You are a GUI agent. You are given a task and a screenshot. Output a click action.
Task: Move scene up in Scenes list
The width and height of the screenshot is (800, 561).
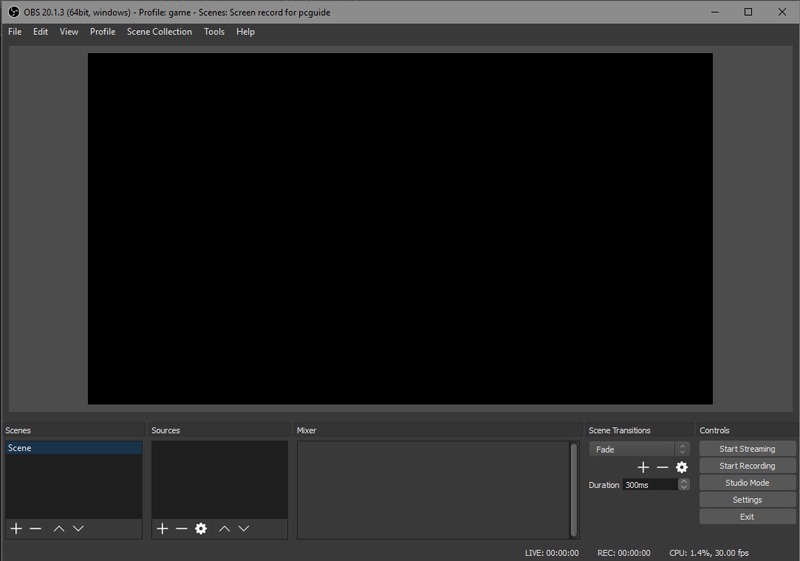coord(59,528)
